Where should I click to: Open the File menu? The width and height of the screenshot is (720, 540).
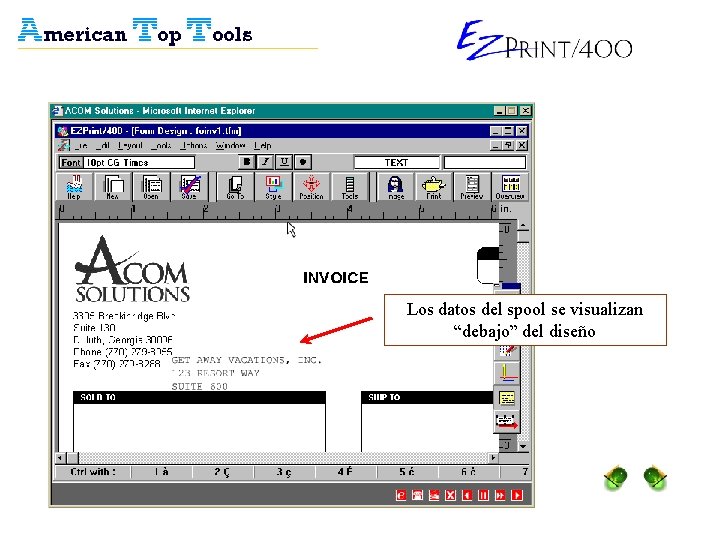(81, 146)
